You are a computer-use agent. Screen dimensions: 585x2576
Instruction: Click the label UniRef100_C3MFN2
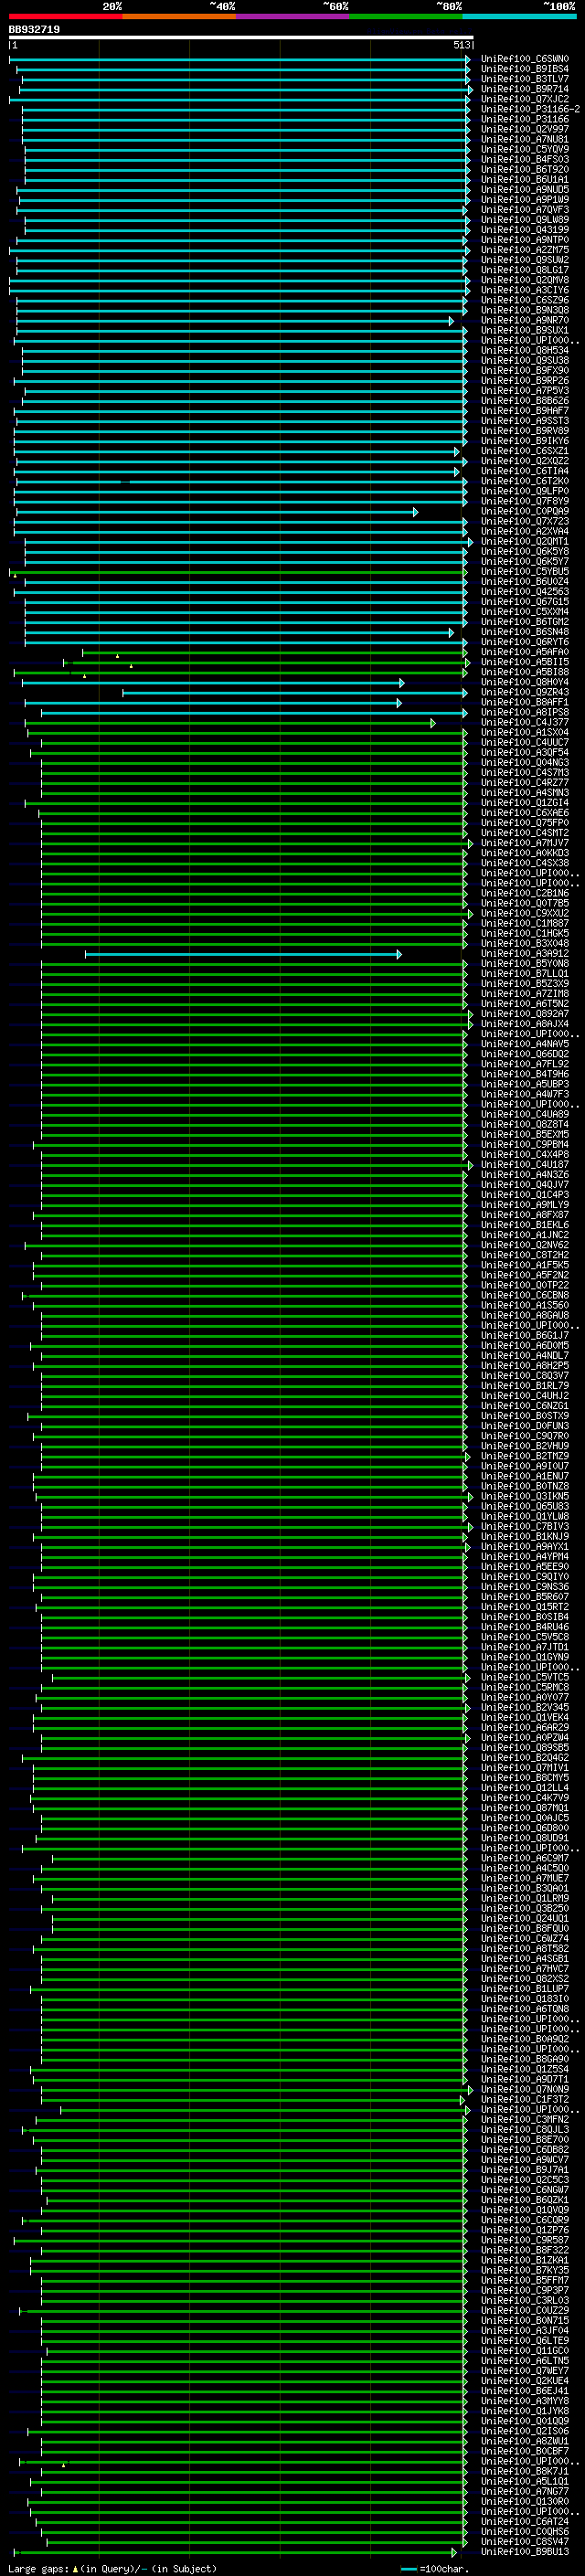click(524, 2120)
